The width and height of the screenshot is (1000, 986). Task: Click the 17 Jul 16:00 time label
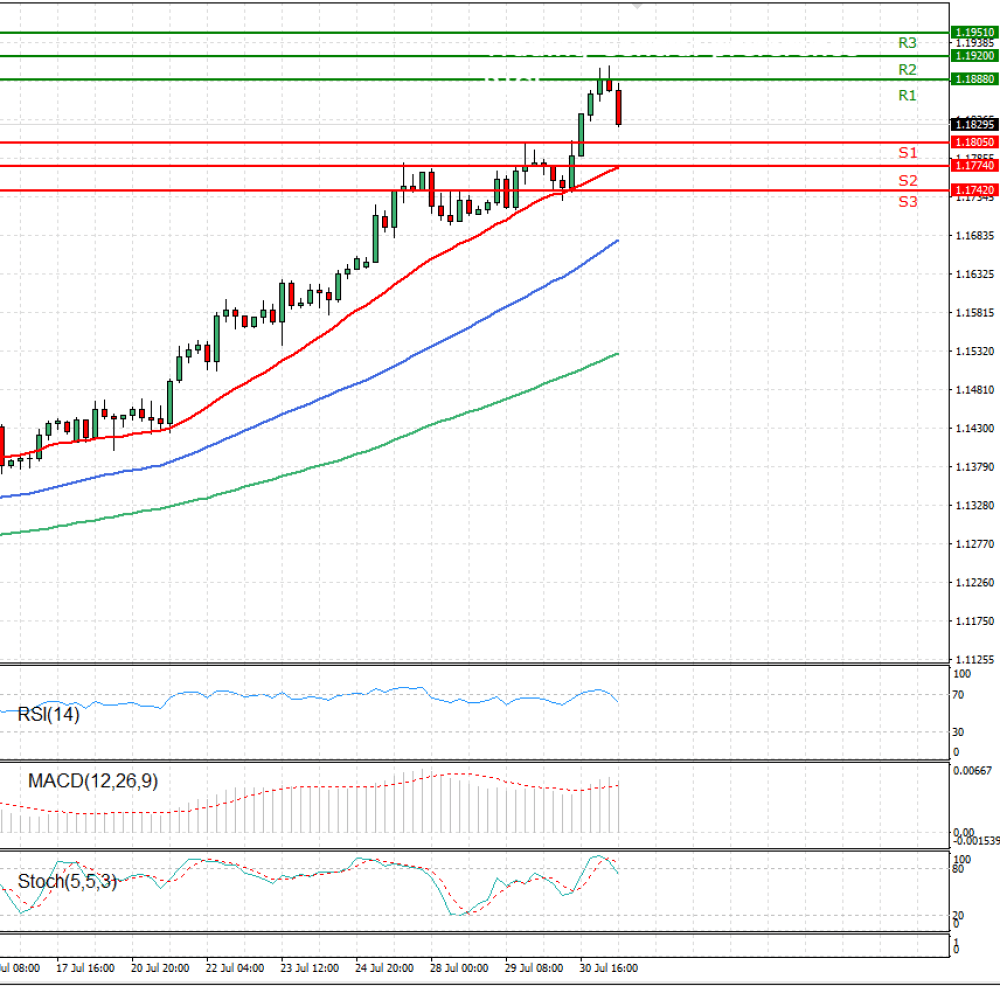pyautogui.click(x=85, y=968)
